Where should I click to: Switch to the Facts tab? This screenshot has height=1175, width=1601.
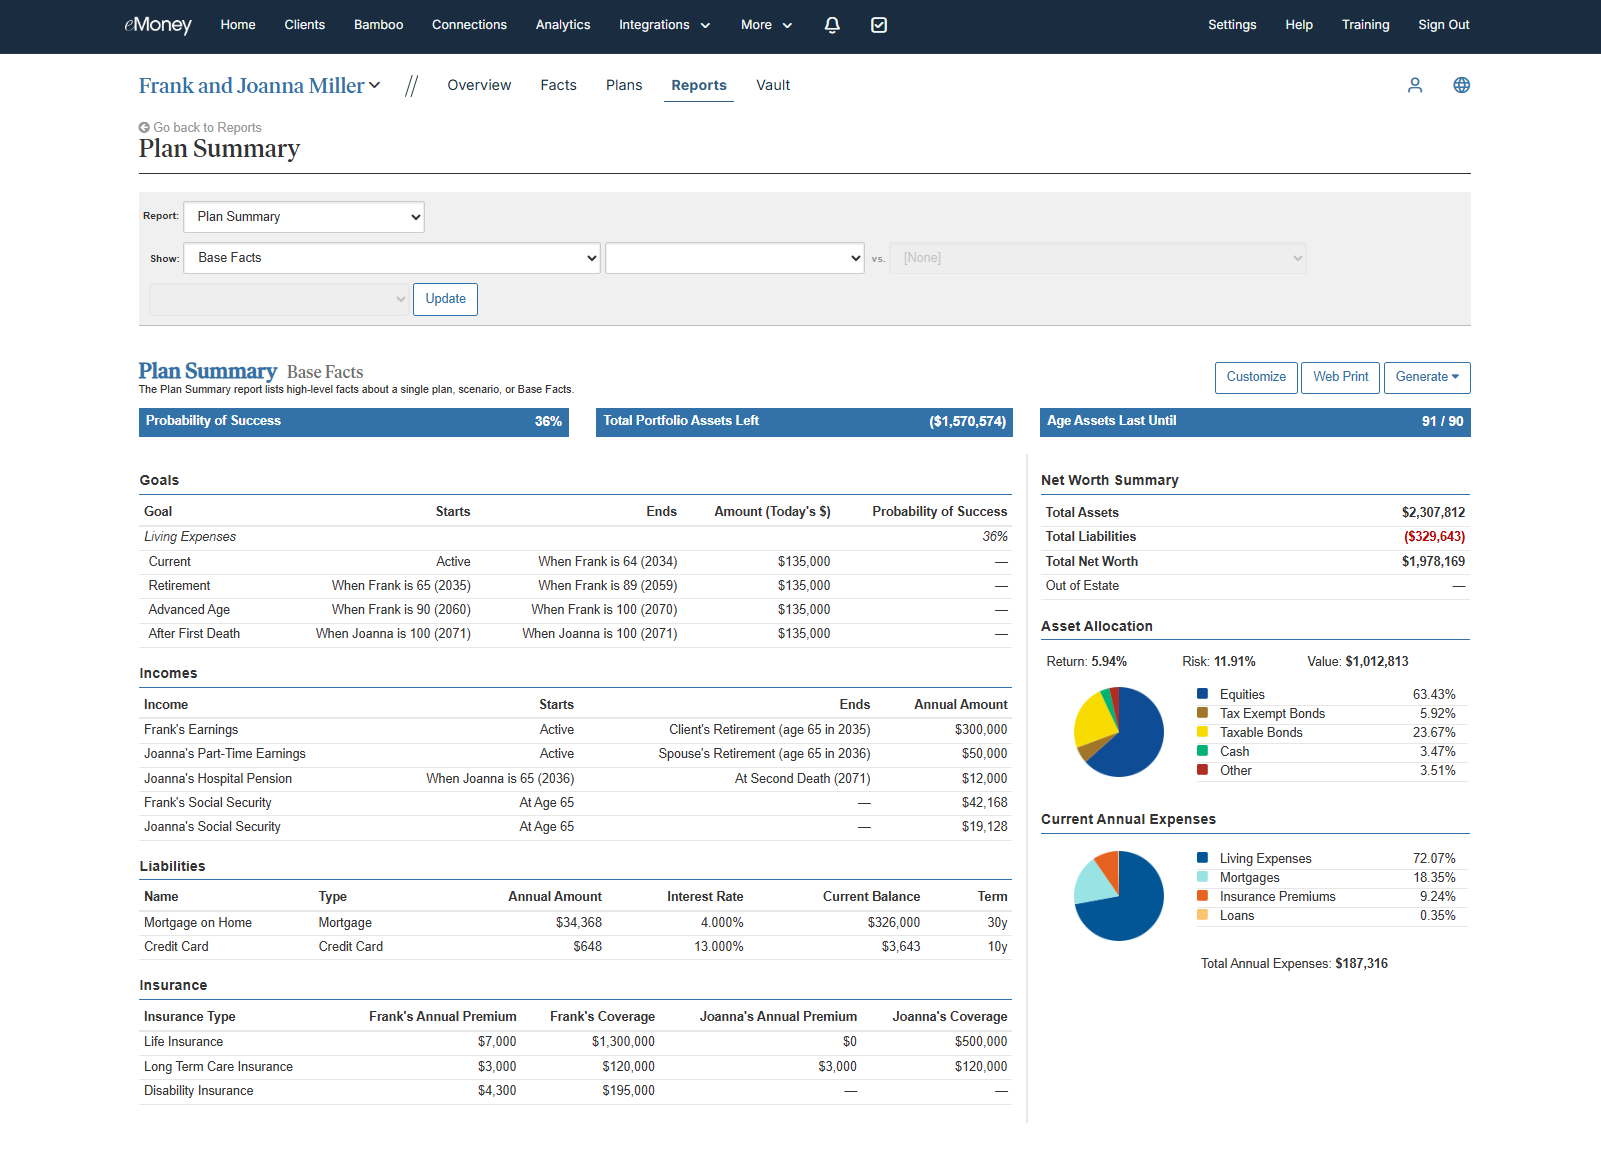(558, 86)
